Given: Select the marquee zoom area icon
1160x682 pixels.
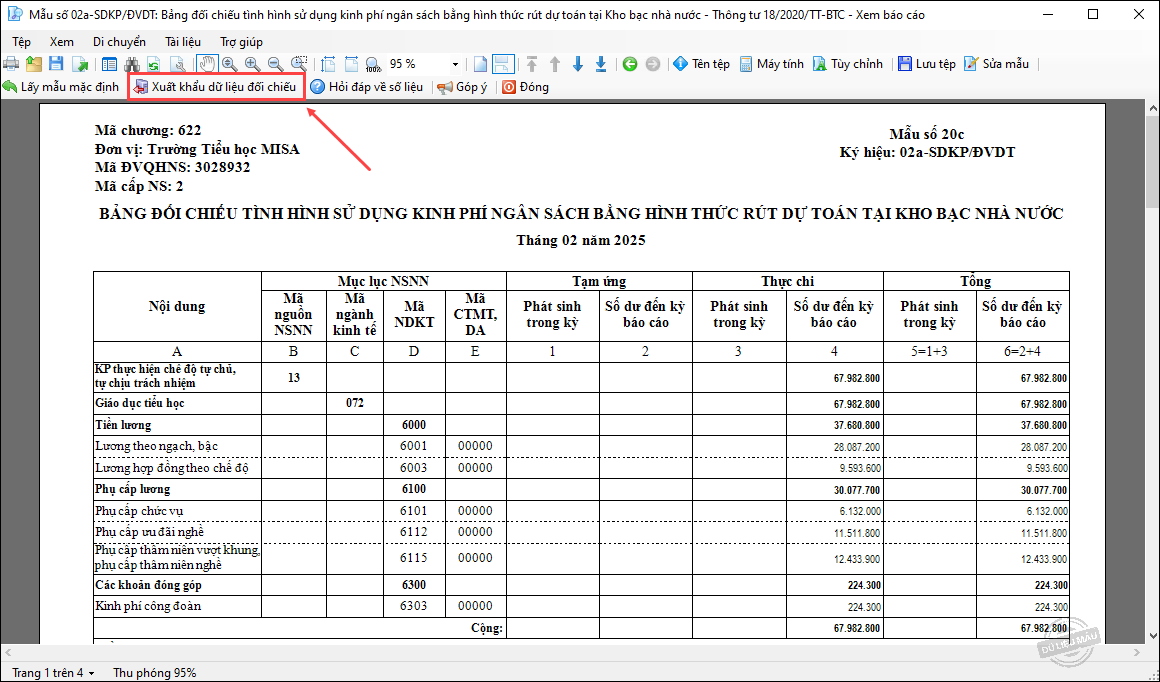Looking at the screenshot, I should 299,64.
